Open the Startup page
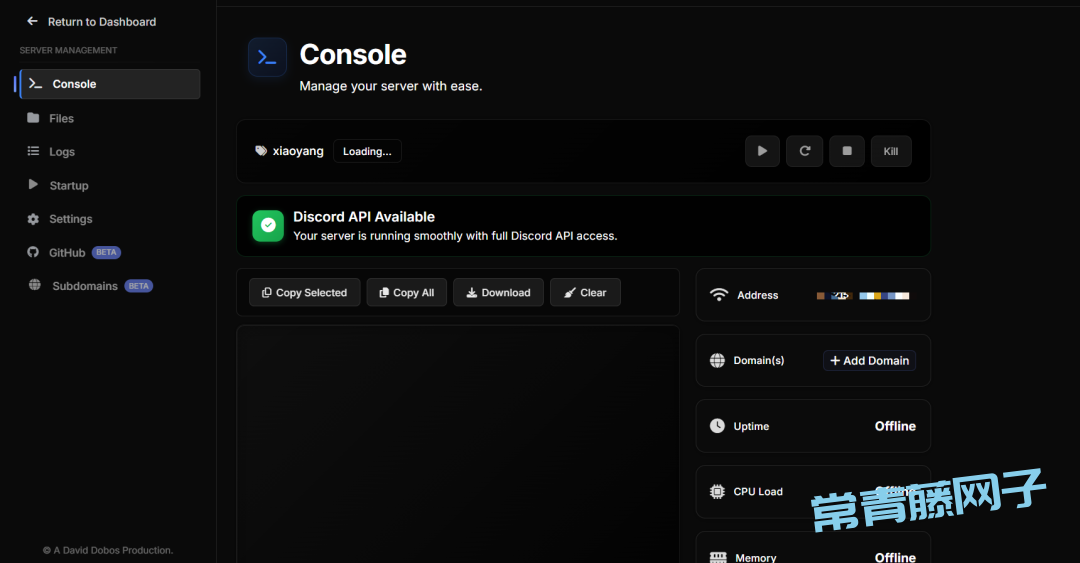Screen dimensions: 1080x563 coord(68,185)
